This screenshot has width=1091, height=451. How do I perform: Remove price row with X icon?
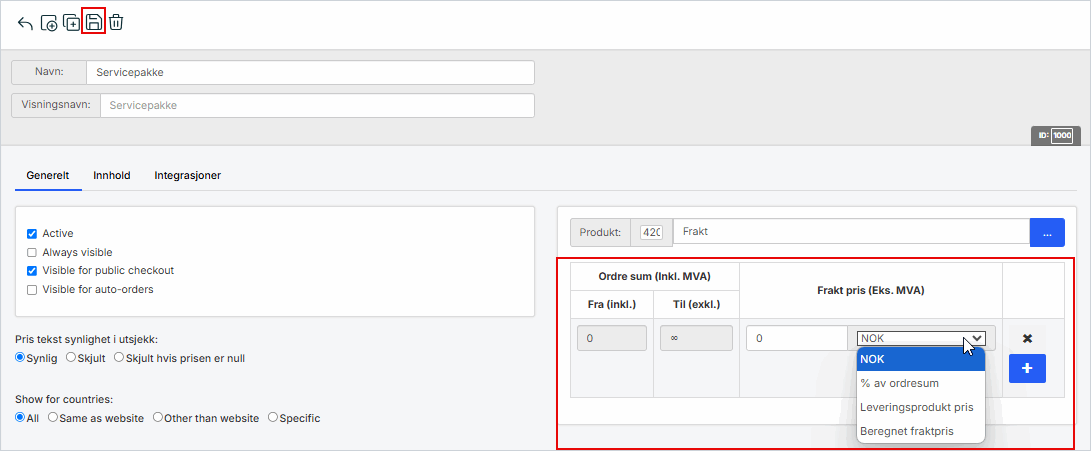pos(1027,339)
